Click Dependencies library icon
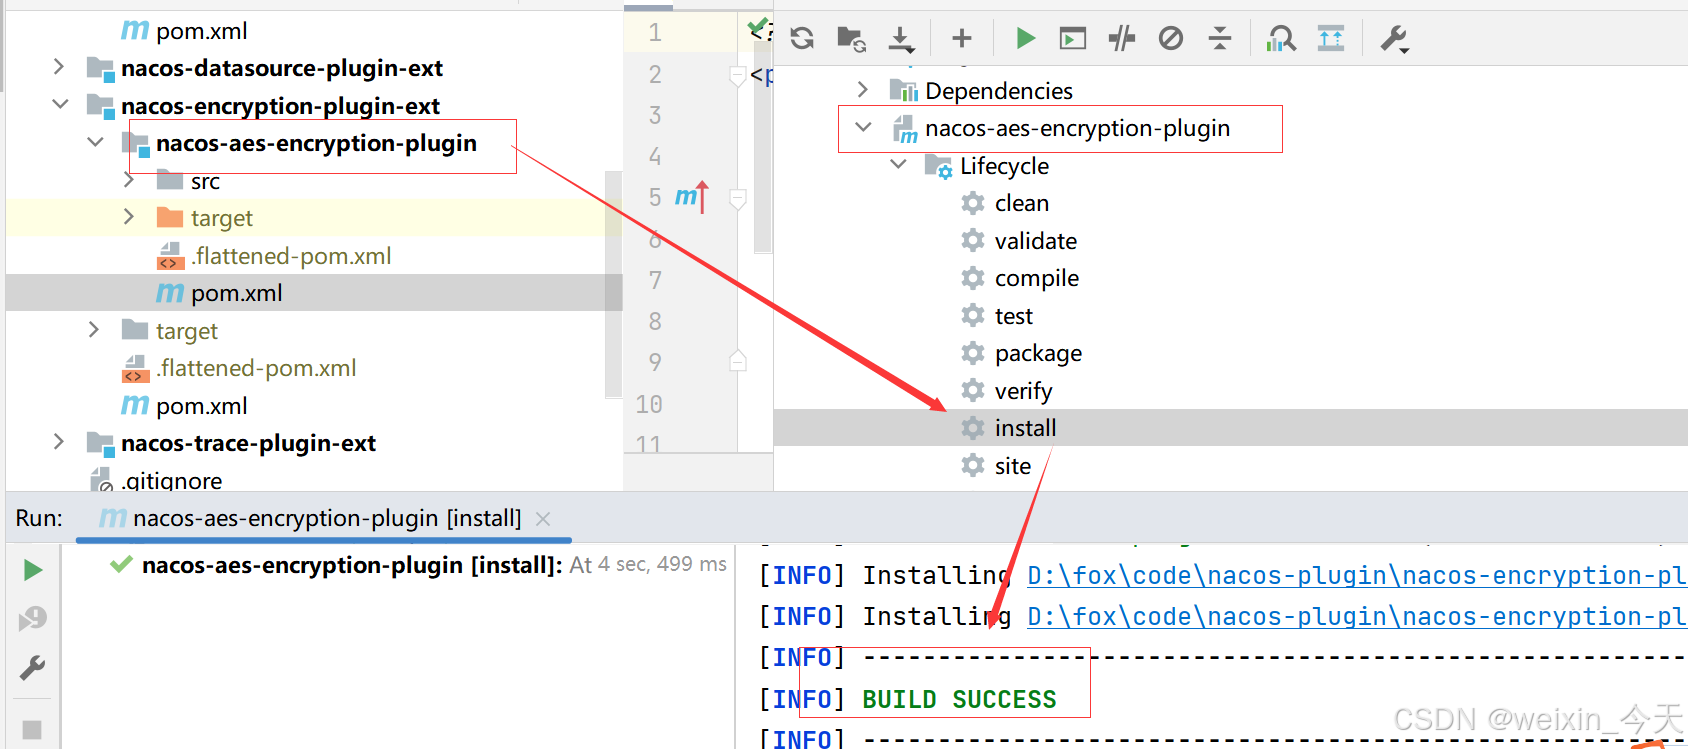This screenshot has height=749, width=1688. pos(903,91)
